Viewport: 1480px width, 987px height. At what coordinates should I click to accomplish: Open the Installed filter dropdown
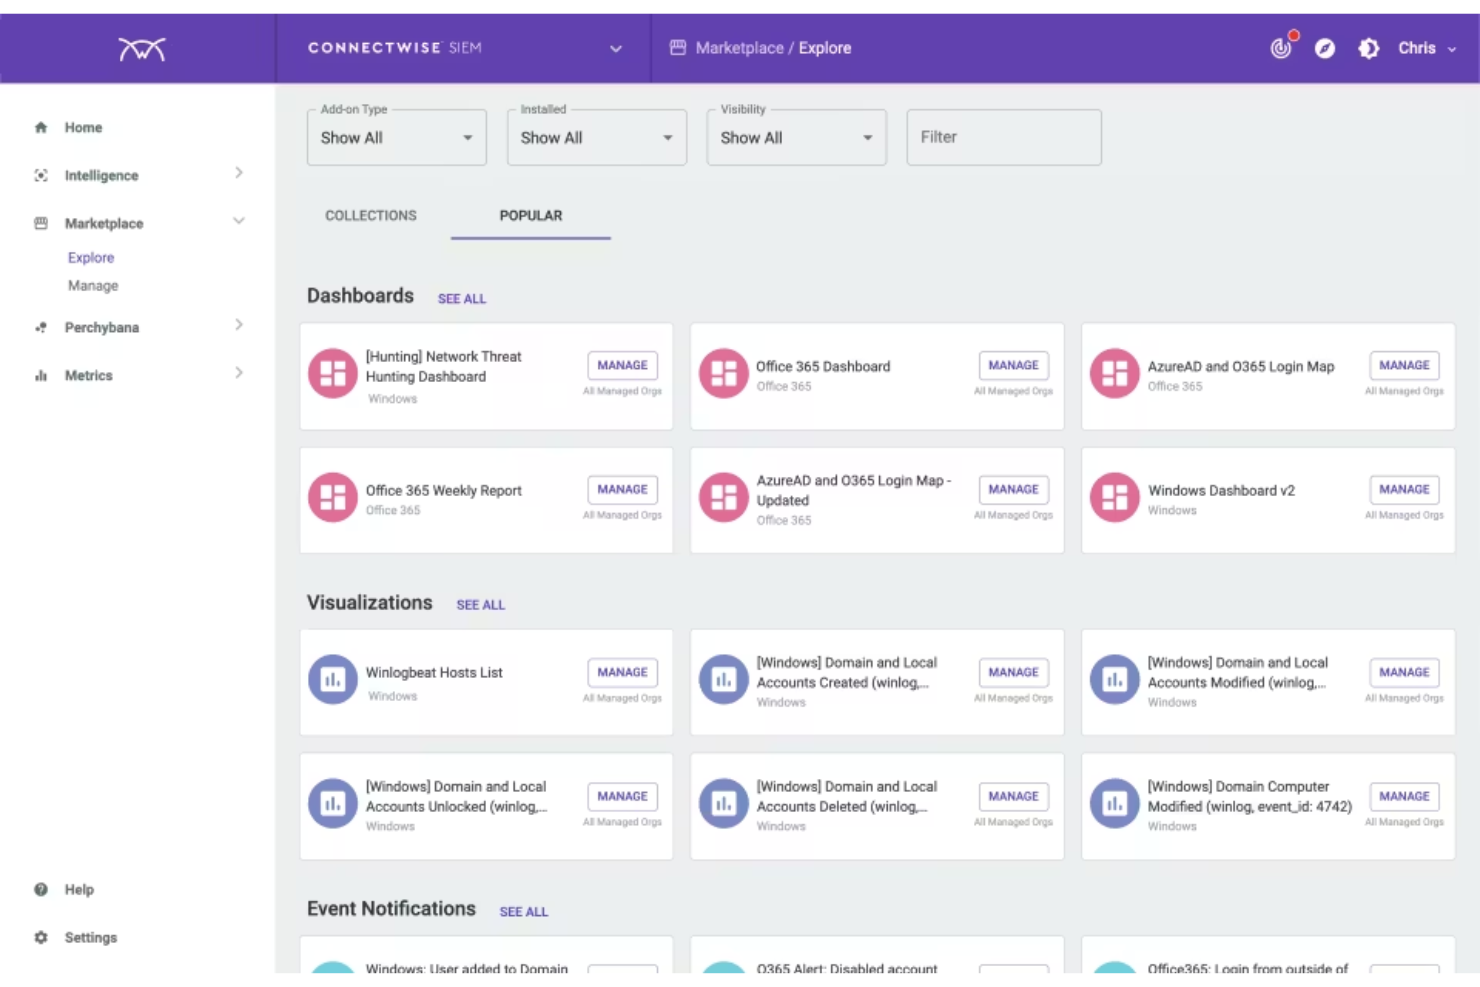pyautogui.click(x=597, y=137)
